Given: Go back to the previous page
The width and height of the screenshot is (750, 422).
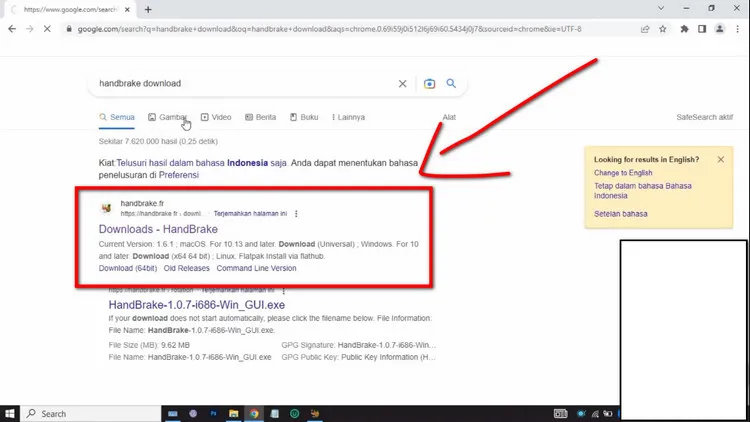Looking at the screenshot, I should pyautogui.click(x=12, y=29).
